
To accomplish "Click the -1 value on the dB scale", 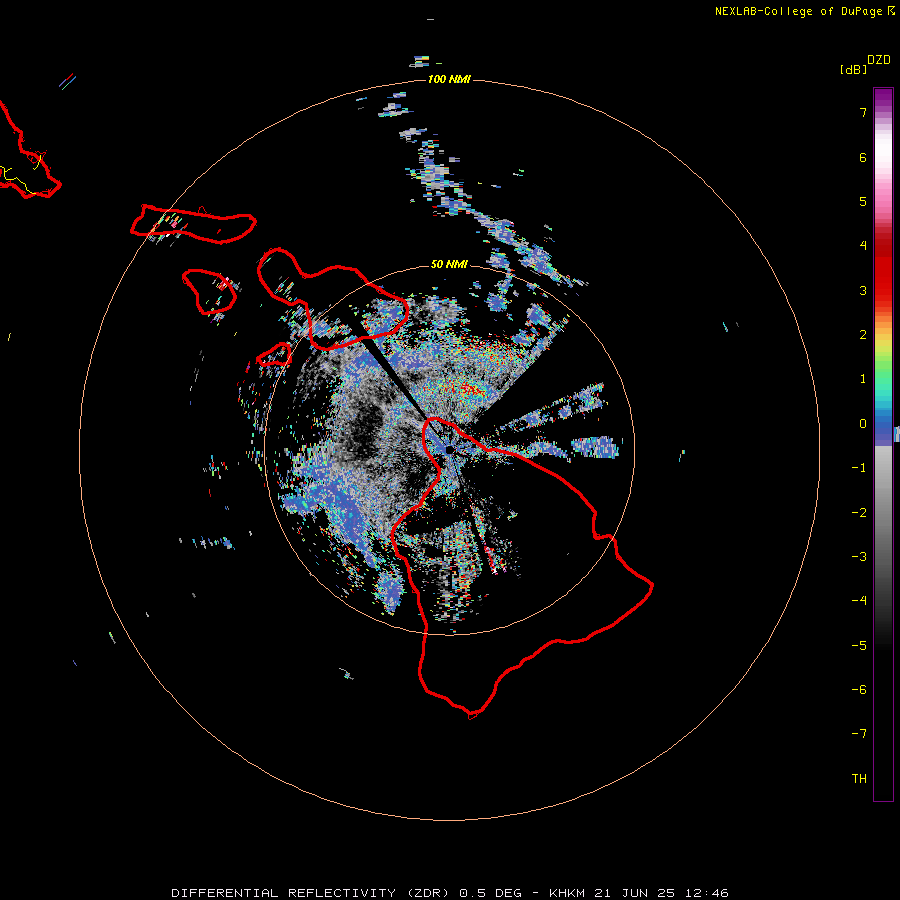I will coord(859,468).
